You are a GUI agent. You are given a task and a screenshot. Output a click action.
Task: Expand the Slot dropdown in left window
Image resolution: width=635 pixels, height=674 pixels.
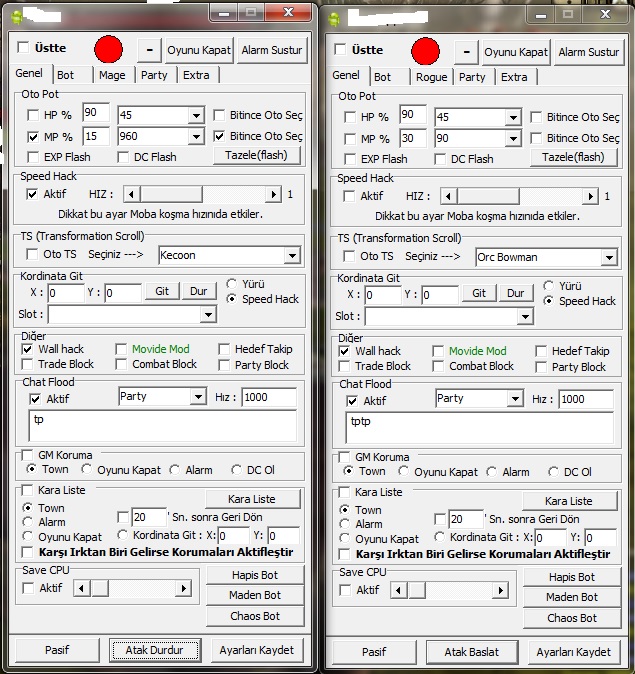tap(208, 315)
